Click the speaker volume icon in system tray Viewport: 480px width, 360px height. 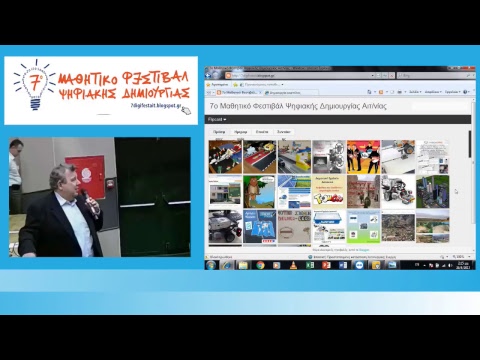tap(450, 265)
